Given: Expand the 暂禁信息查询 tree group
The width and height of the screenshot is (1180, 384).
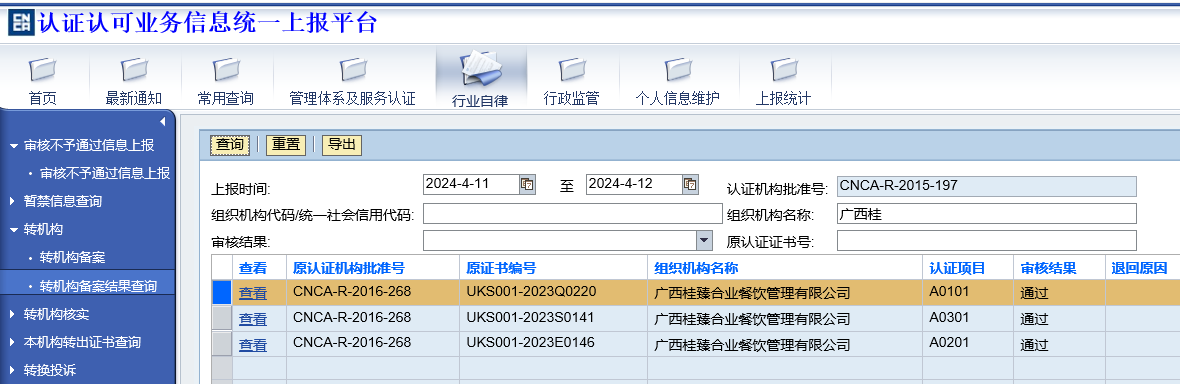Looking at the screenshot, I should click(x=13, y=201).
